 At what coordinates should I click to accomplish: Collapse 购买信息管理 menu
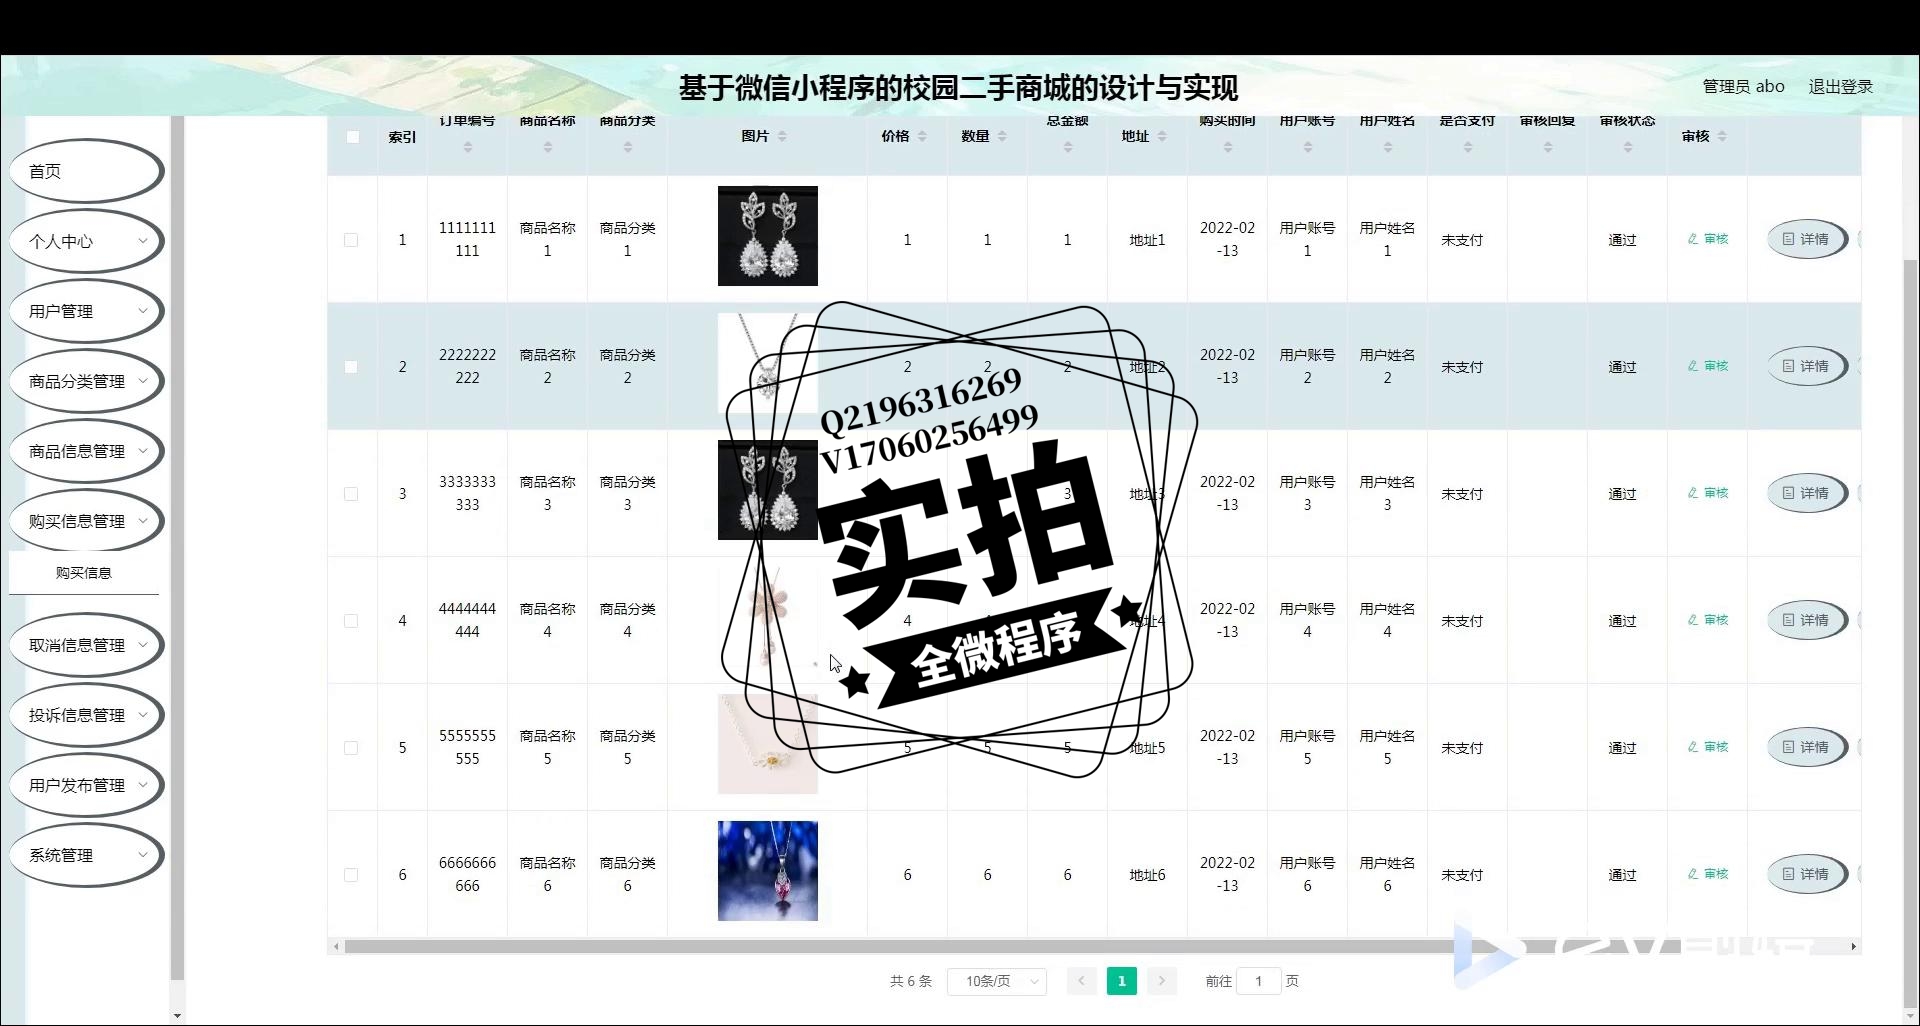coord(86,521)
